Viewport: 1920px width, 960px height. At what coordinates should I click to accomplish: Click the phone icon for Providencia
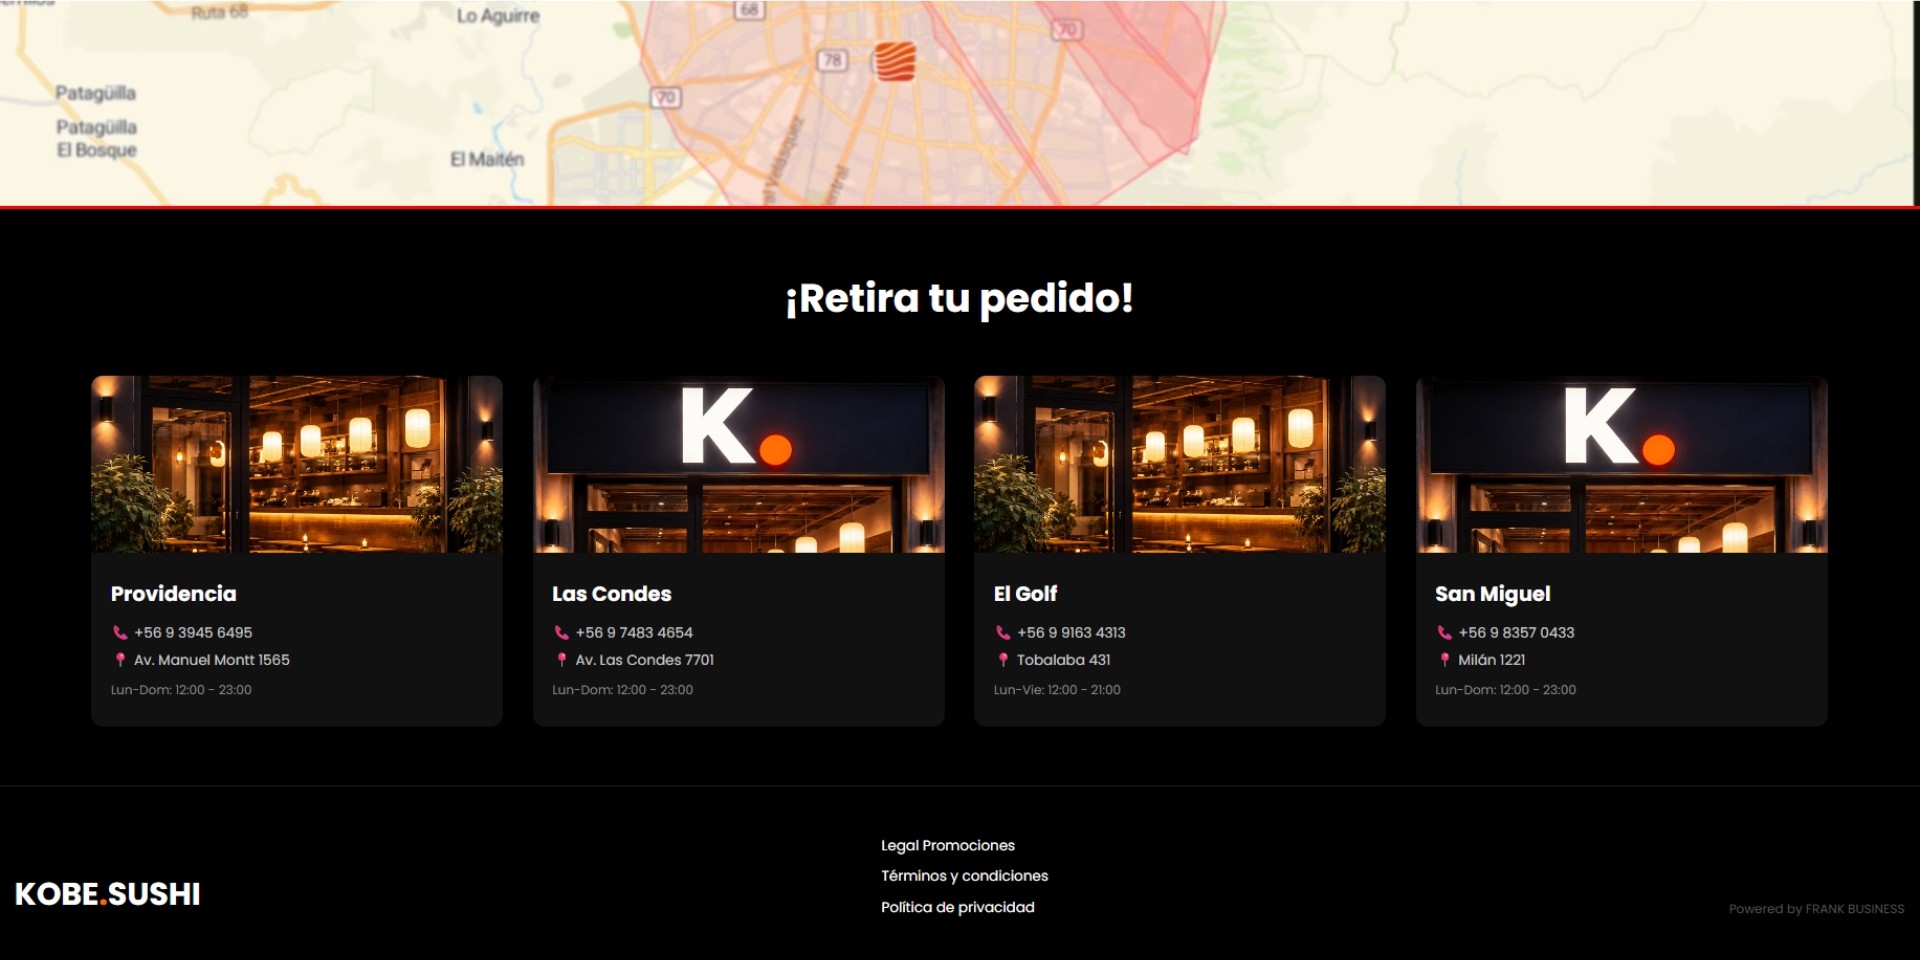coord(120,633)
